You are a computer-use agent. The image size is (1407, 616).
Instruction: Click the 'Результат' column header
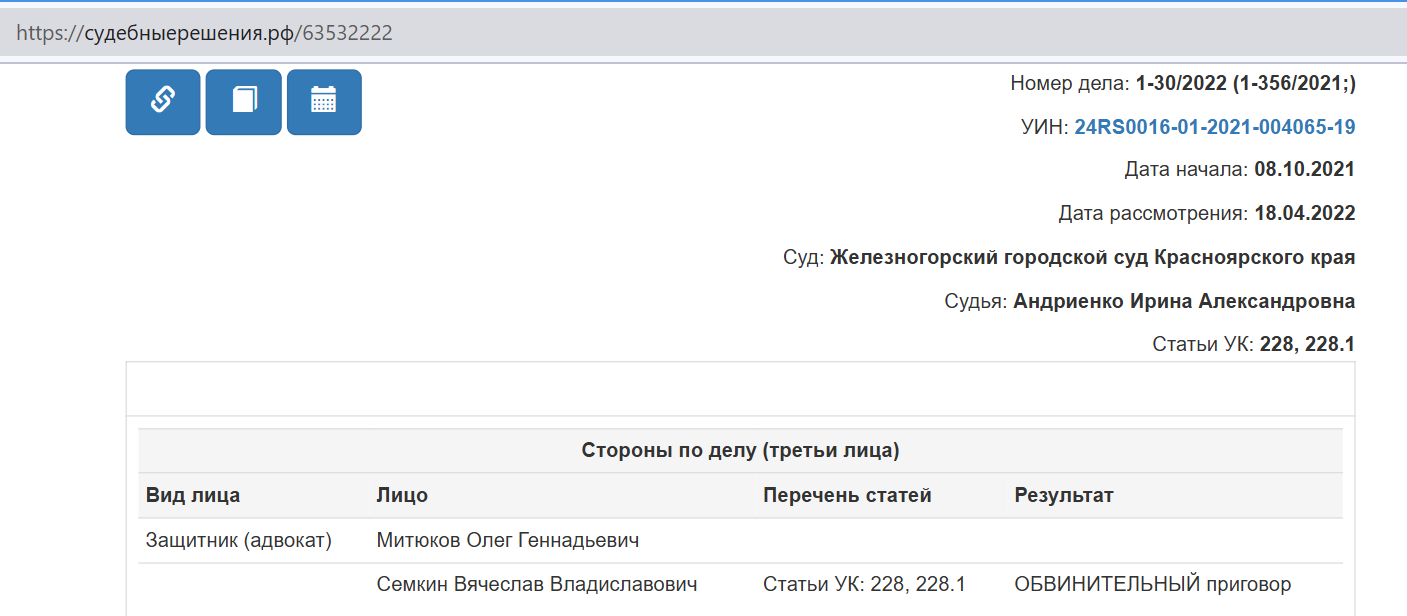(1063, 495)
